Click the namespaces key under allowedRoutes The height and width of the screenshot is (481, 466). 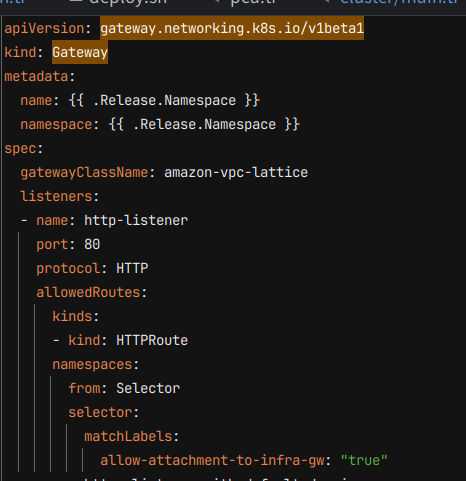tap(92, 364)
